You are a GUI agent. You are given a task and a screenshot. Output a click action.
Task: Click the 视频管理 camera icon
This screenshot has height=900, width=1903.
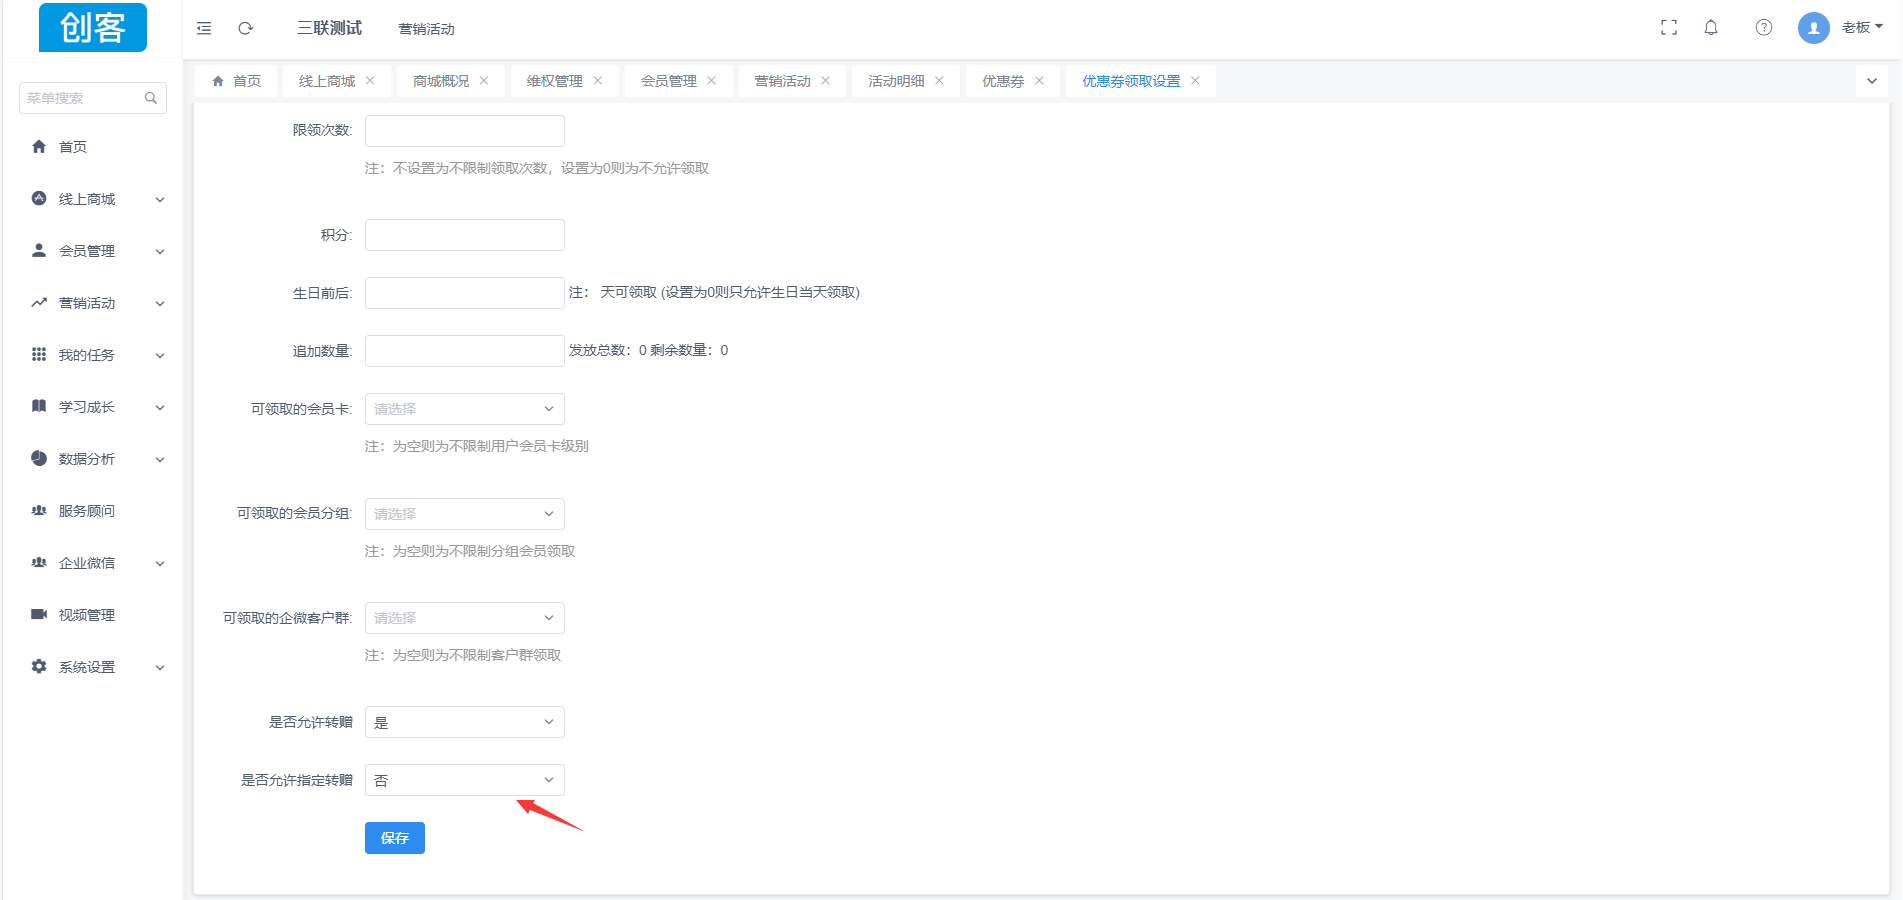tap(39, 614)
